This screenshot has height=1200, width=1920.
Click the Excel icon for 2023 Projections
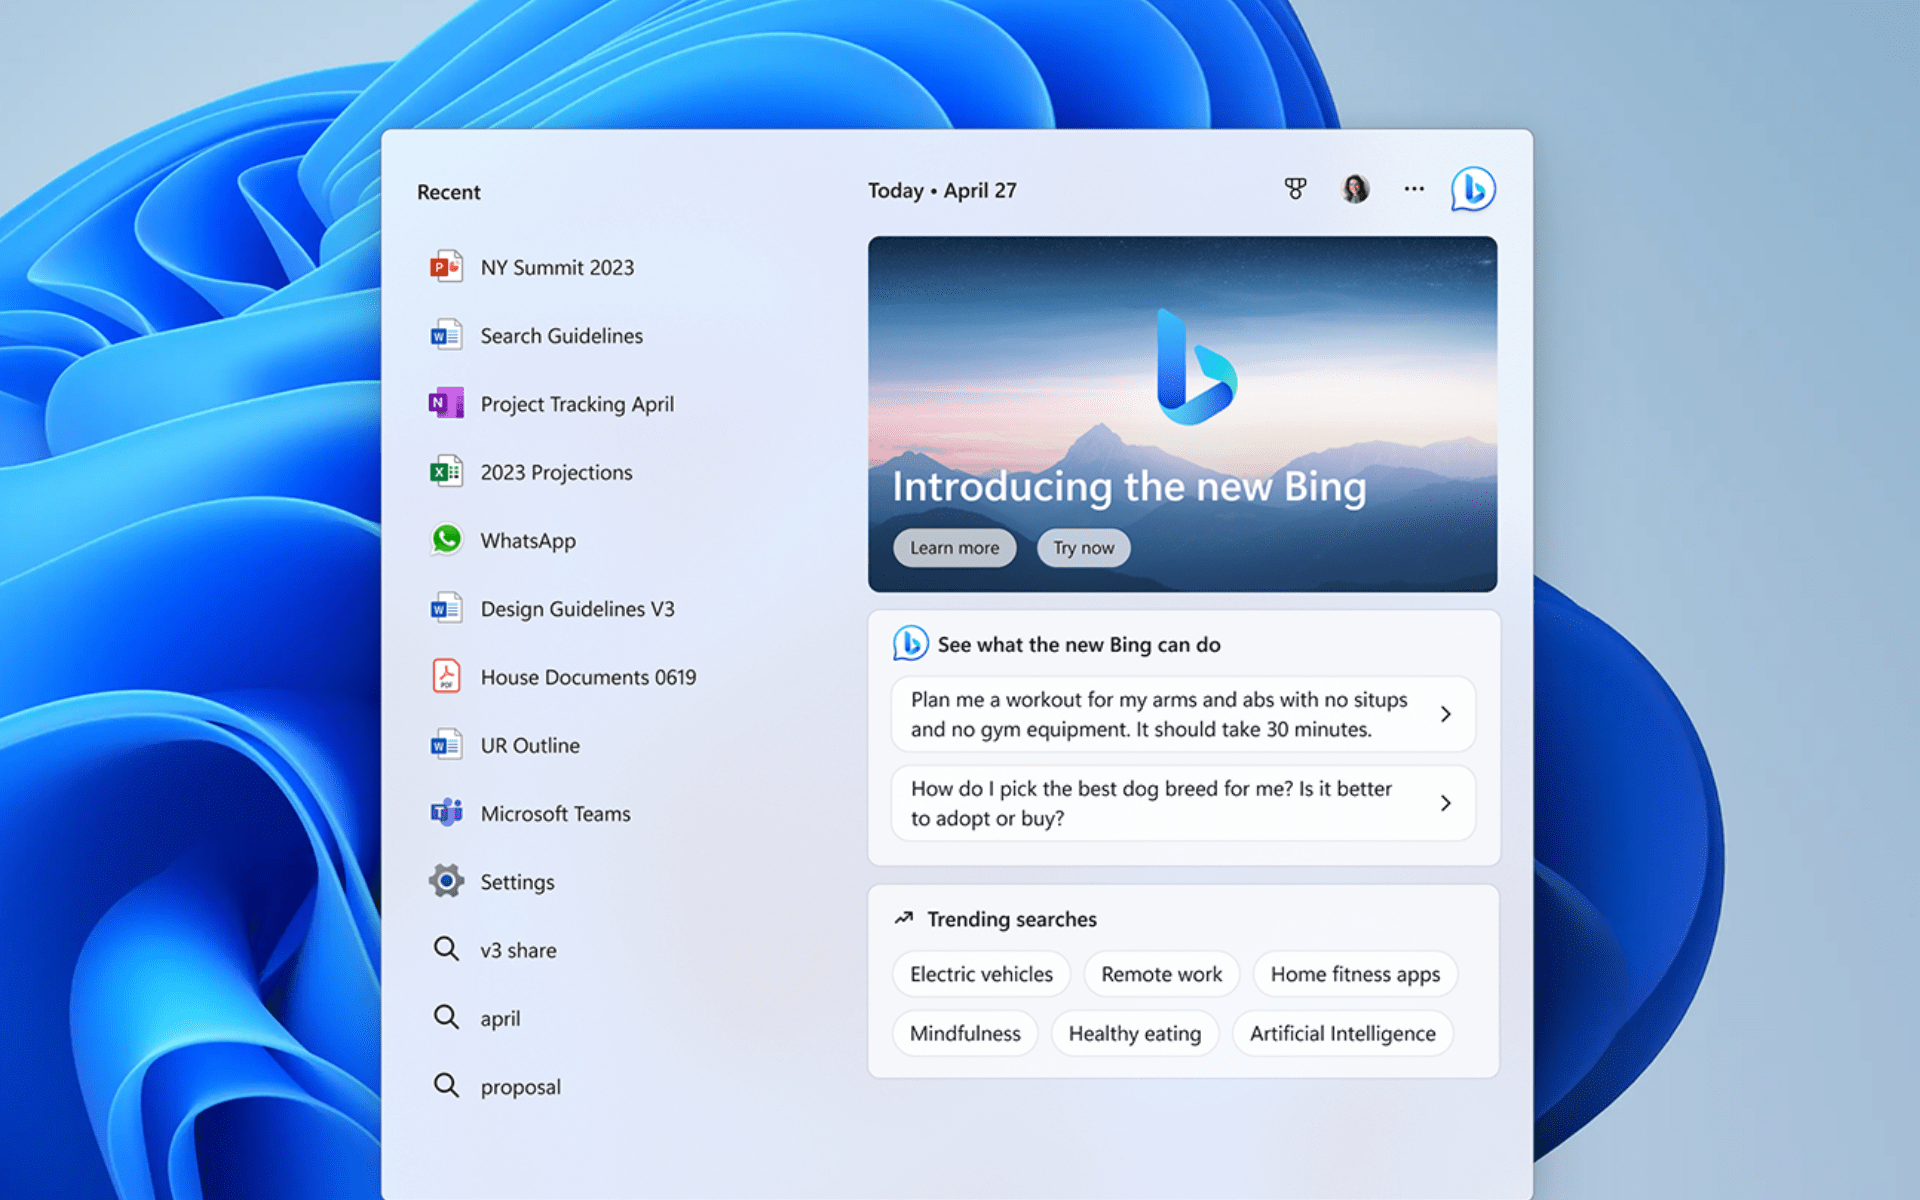[446, 471]
